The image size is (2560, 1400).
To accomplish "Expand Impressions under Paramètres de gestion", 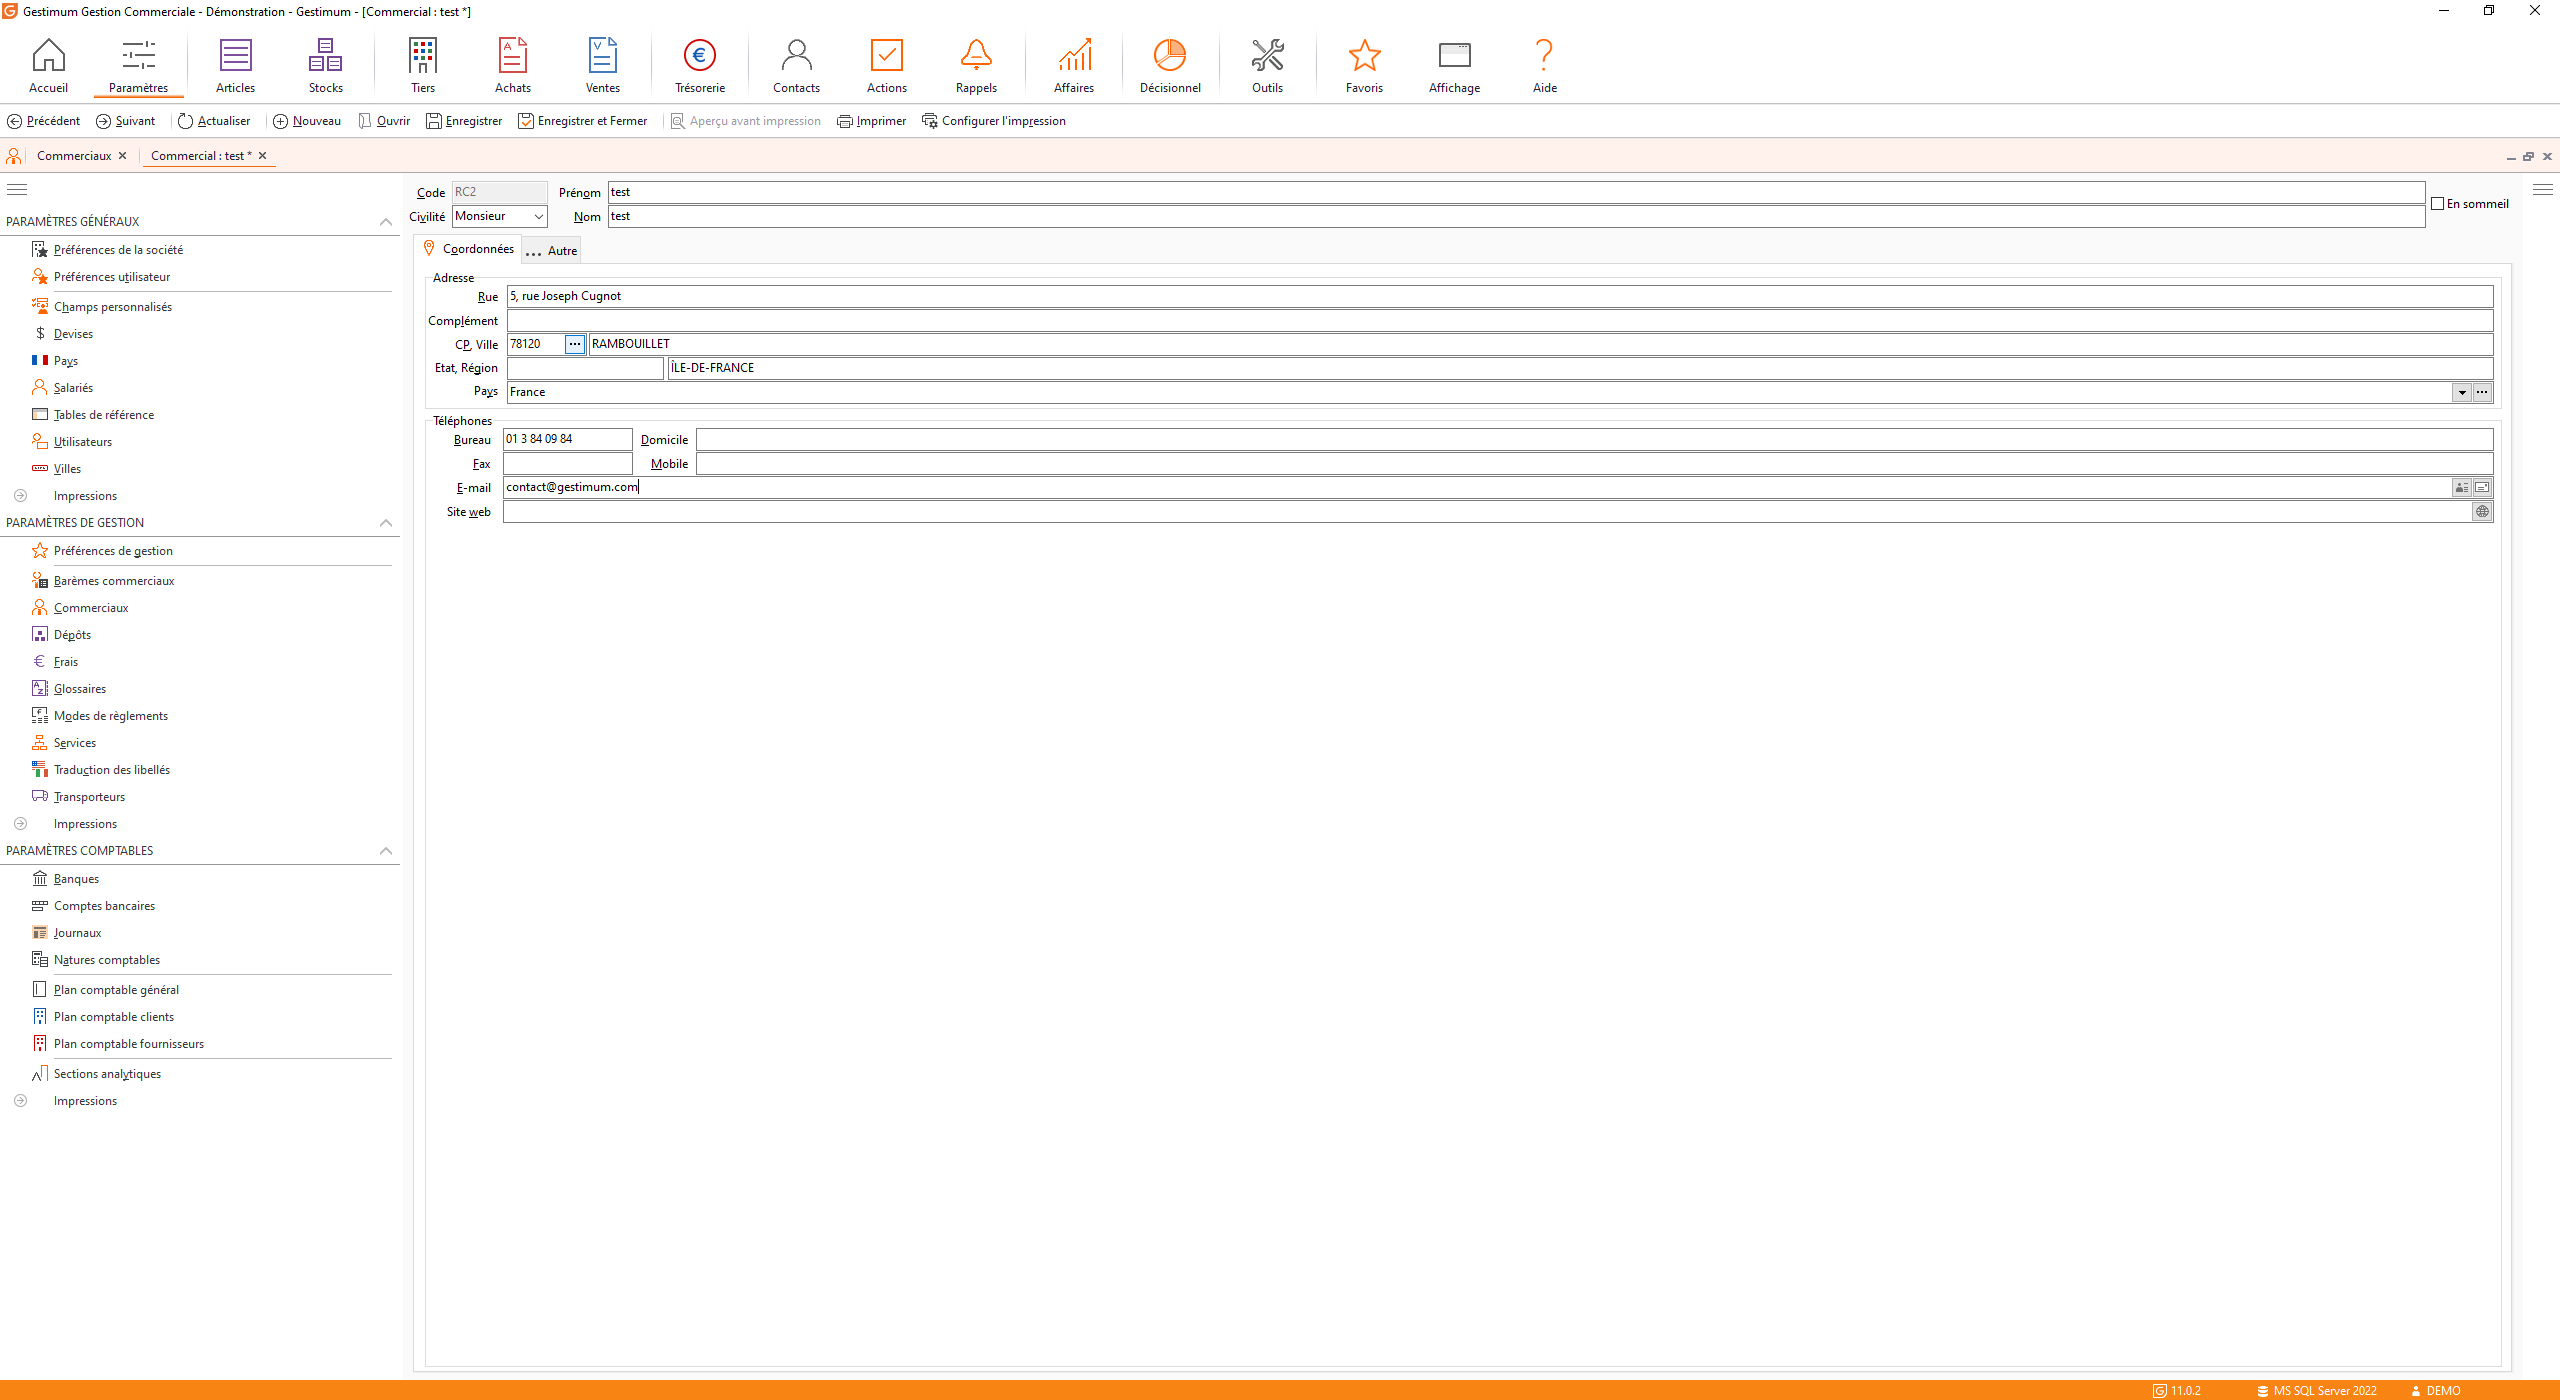I will coord(20,824).
